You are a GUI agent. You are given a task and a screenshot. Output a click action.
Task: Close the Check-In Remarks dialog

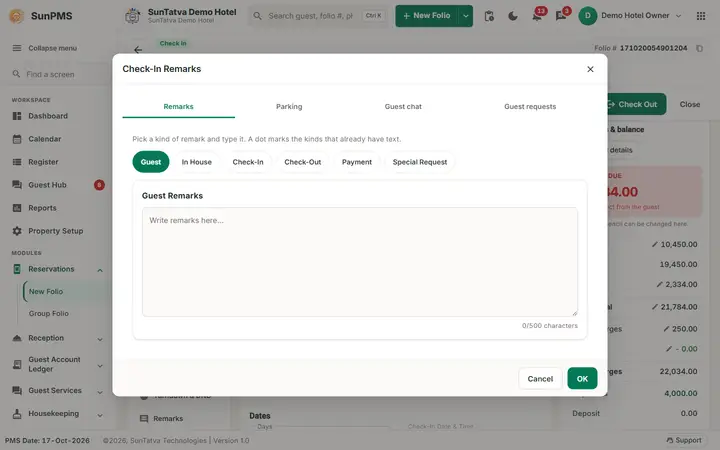(x=590, y=69)
